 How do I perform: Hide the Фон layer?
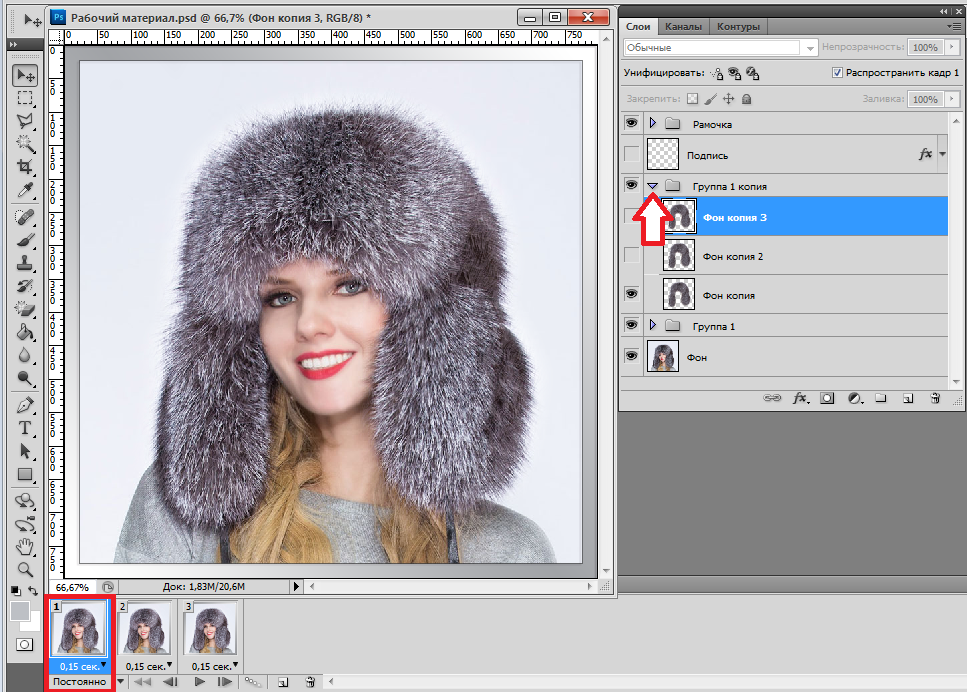click(x=631, y=356)
